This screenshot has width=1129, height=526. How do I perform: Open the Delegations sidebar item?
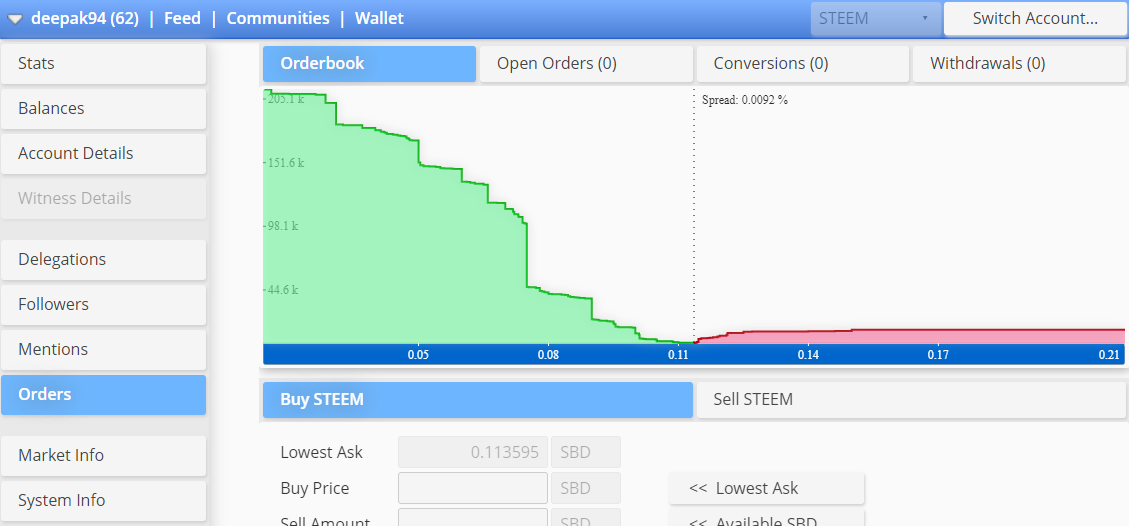click(x=104, y=260)
